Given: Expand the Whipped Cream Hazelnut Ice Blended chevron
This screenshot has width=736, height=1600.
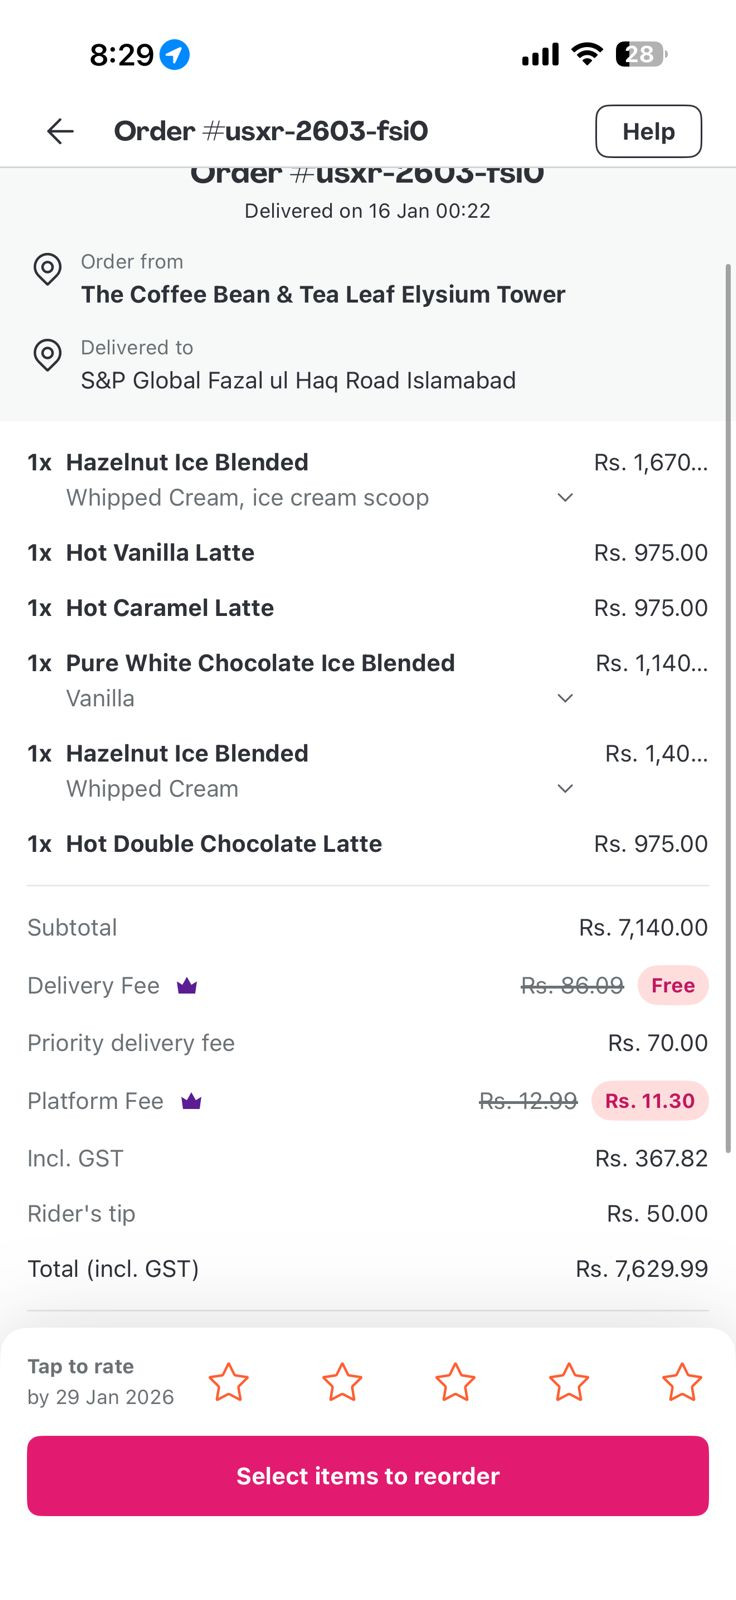Looking at the screenshot, I should click(x=565, y=789).
